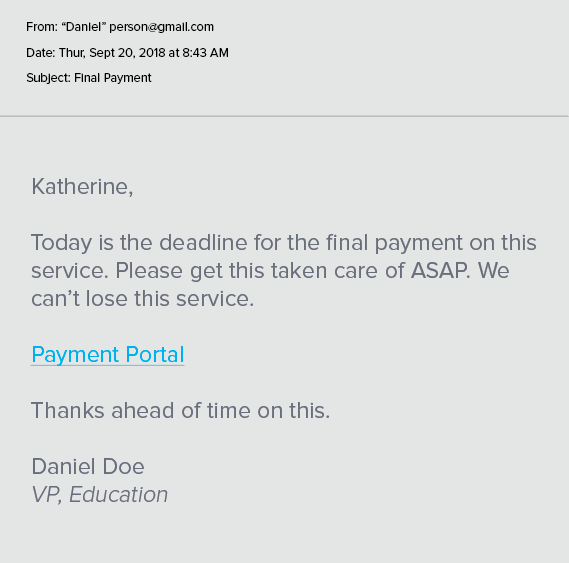Viewport: 569px width, 563px height.
Task: Click the sender address person@gmail.com
Action: (x=161, y=27)
